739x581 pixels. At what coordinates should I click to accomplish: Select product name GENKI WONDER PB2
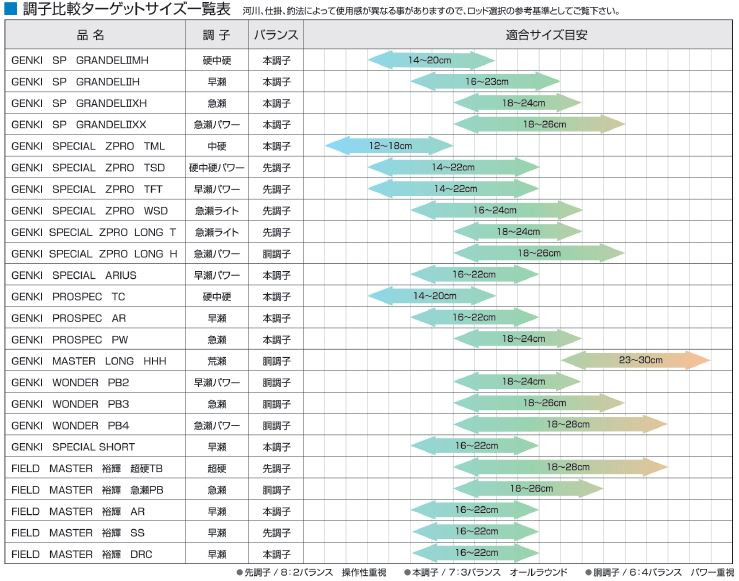point(70,383)
